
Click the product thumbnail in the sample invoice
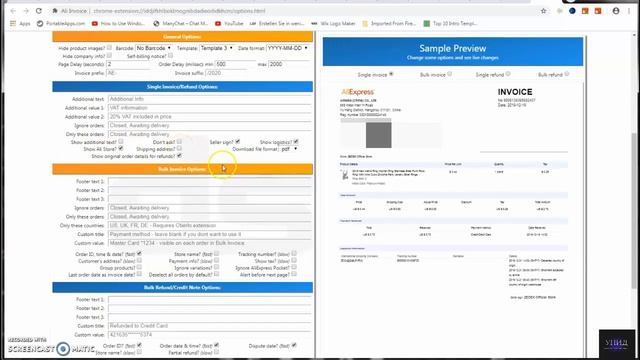point(345,175)
